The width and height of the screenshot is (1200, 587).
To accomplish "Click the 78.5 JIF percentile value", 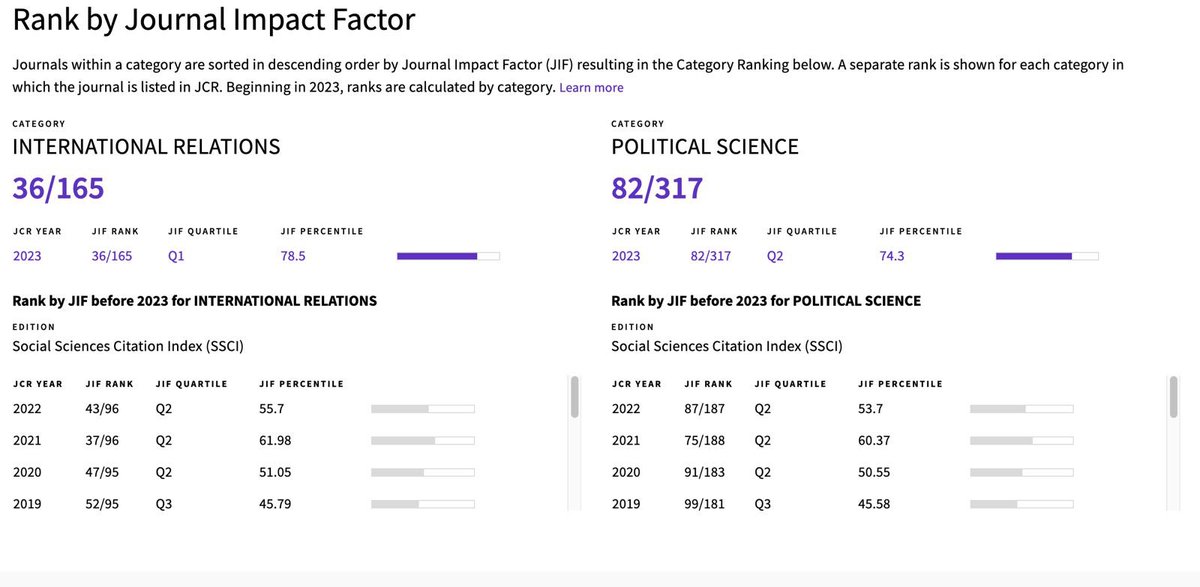I will tap(293, 256).
